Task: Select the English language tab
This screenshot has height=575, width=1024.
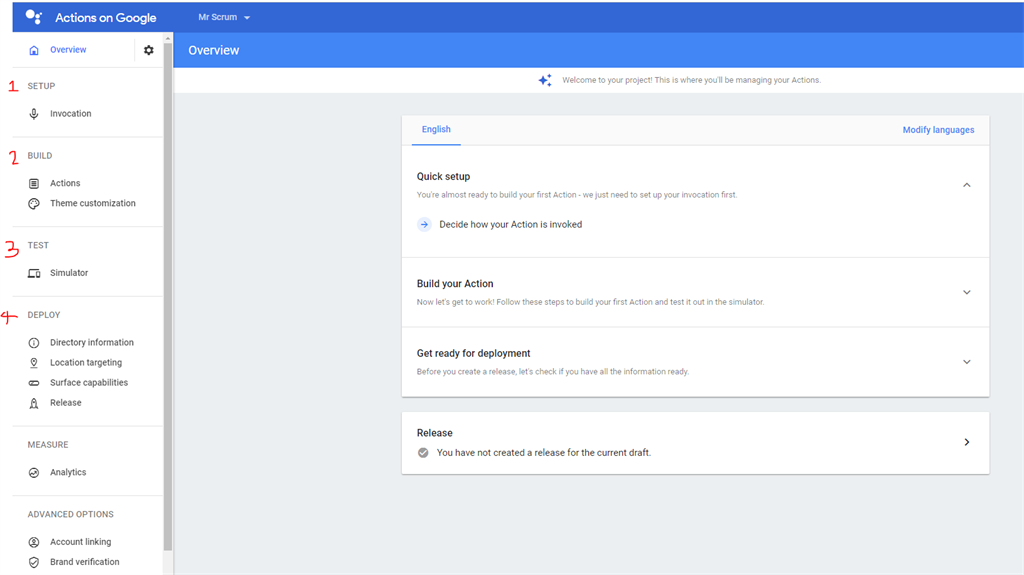Action: tap(436, 129)
